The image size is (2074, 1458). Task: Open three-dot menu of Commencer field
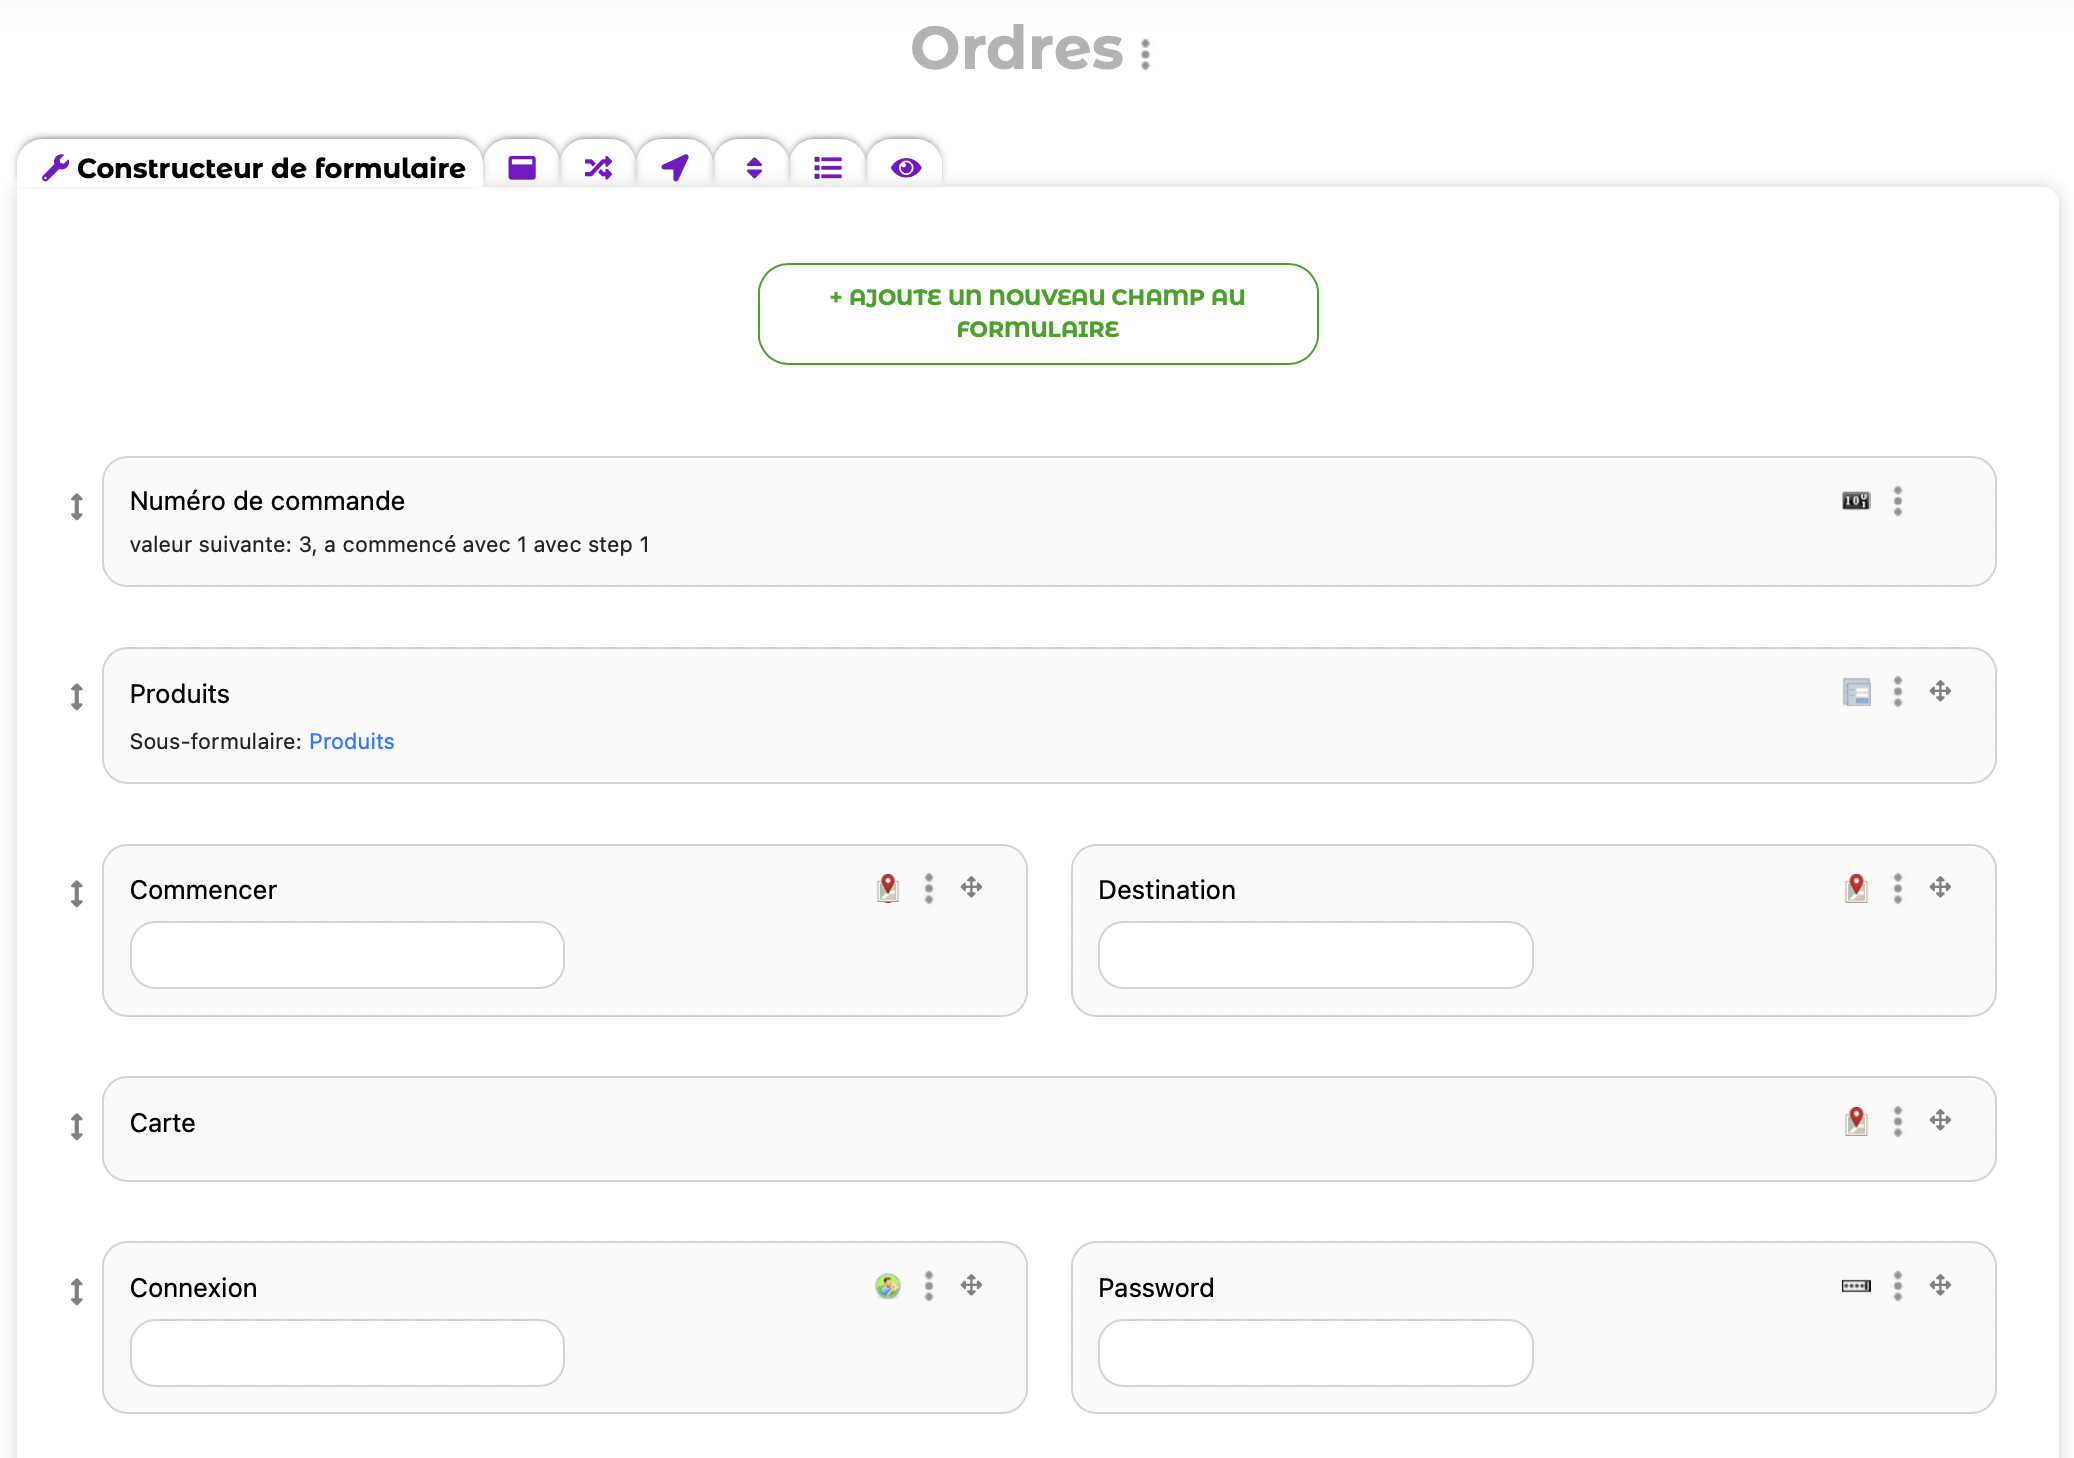(929, 888)
